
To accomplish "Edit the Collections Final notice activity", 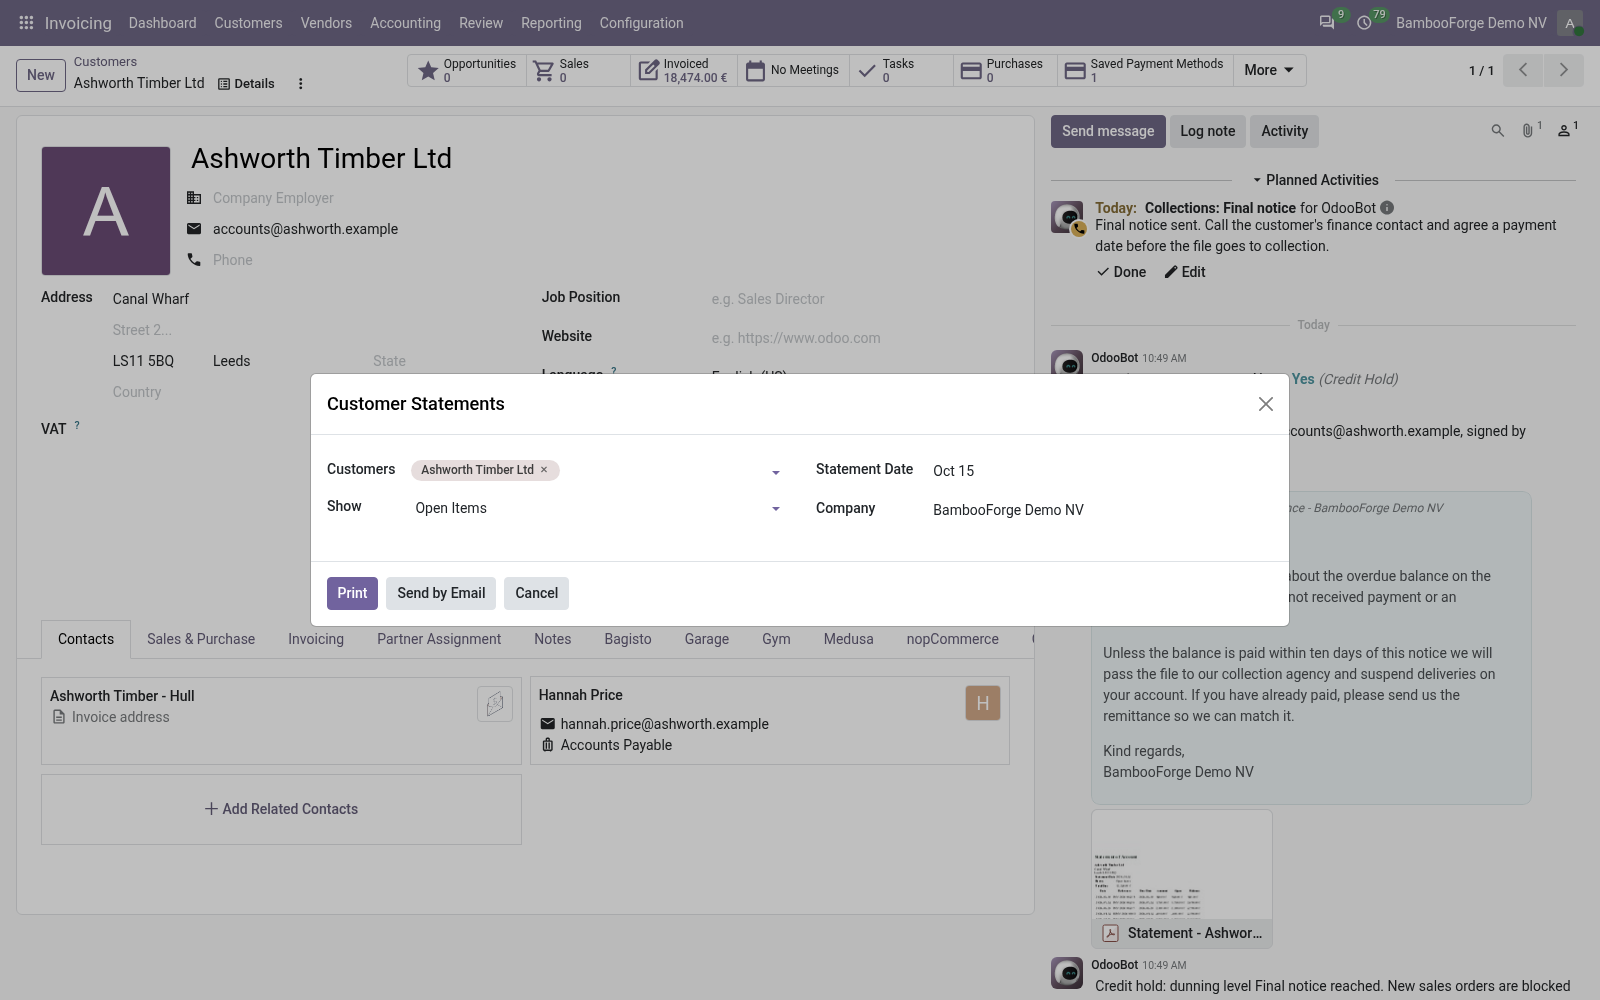I will click(x=1185, y=272).
